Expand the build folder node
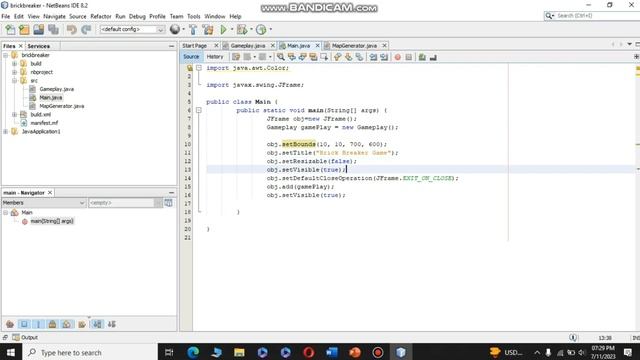Viewport: 640px width, 360px height. point(14,64)
